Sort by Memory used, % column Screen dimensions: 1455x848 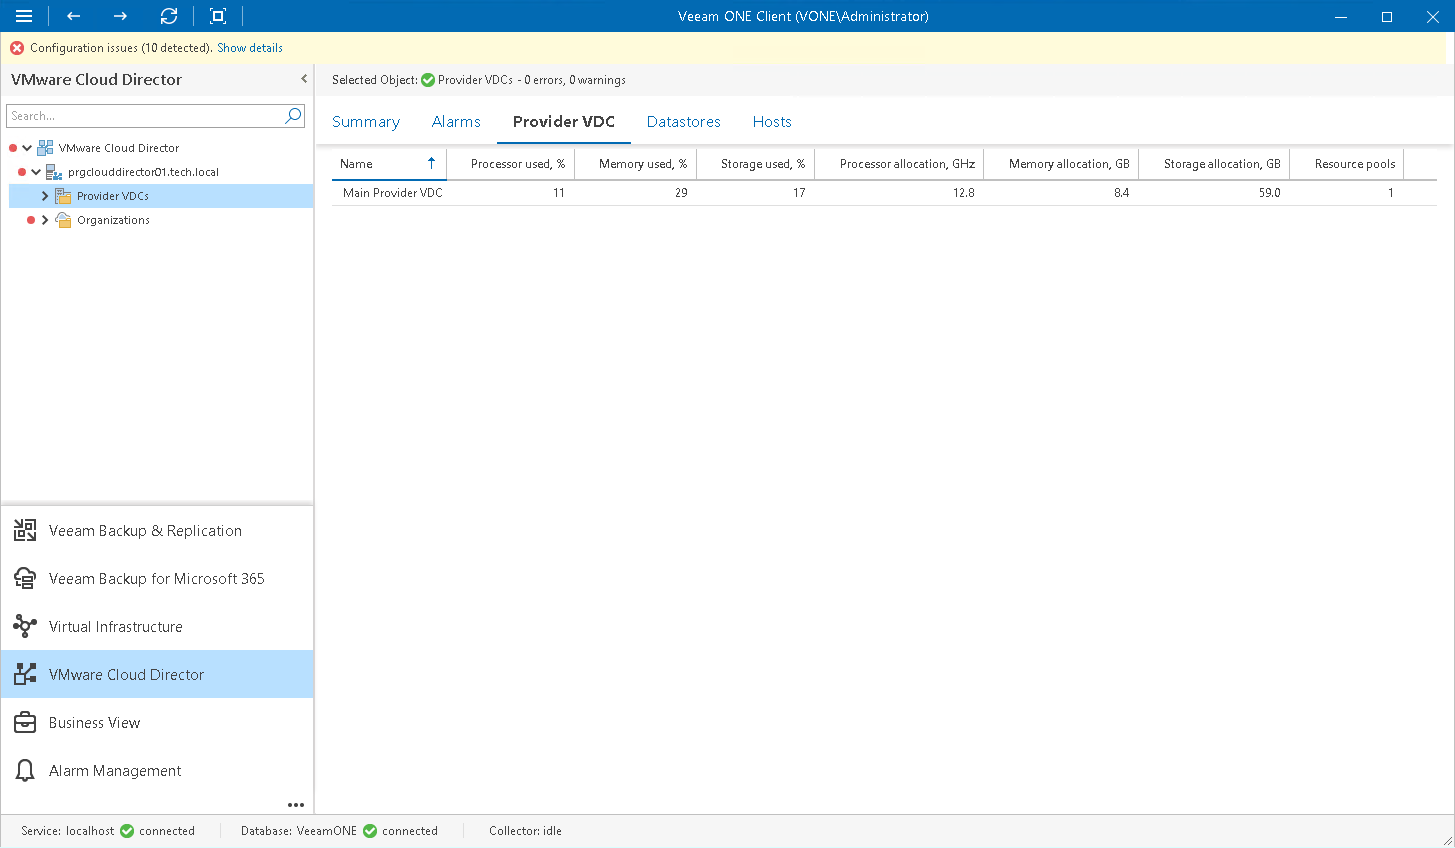point(635,164)
